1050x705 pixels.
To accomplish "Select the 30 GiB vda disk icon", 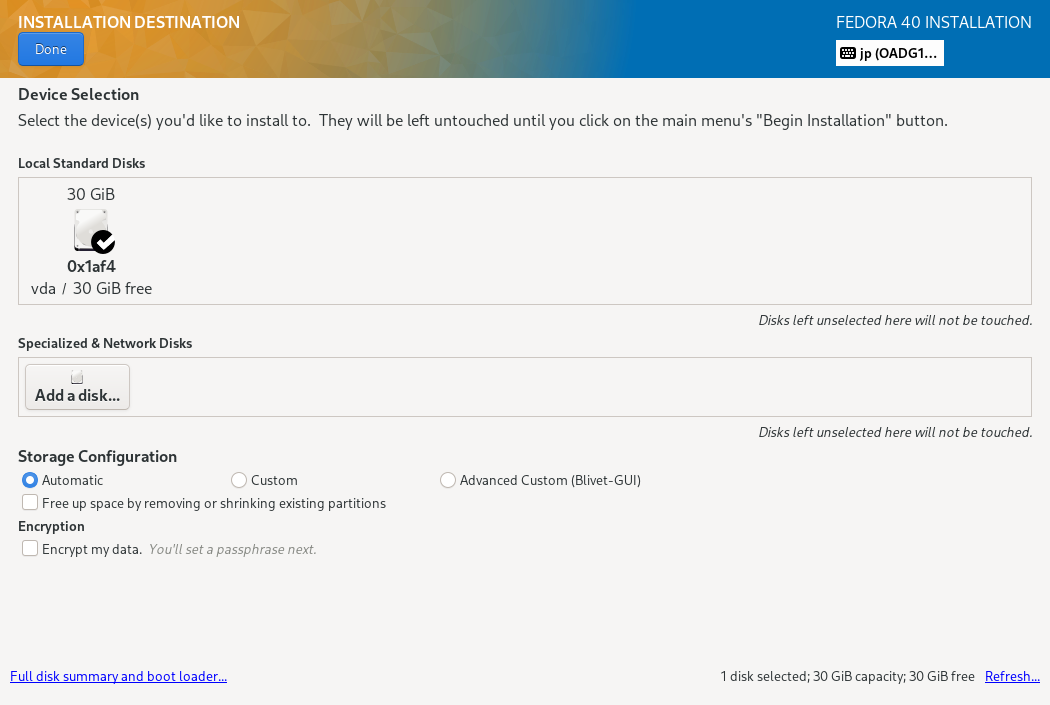I will tap(94, 232).
